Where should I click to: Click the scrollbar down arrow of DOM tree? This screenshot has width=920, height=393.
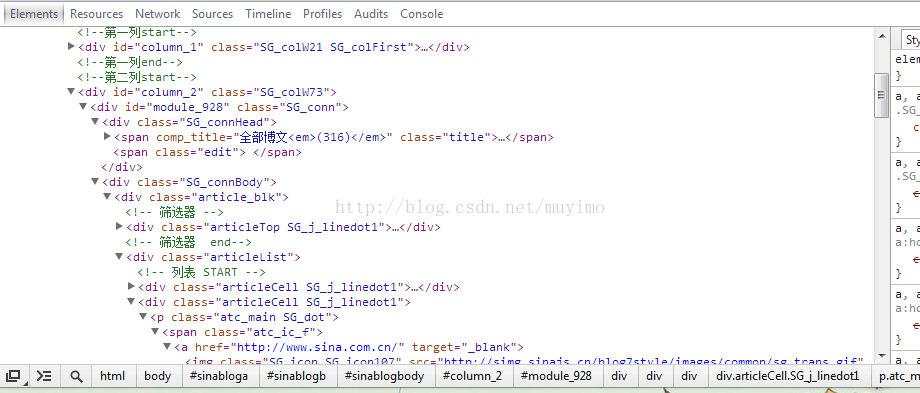tap(882, 356)
